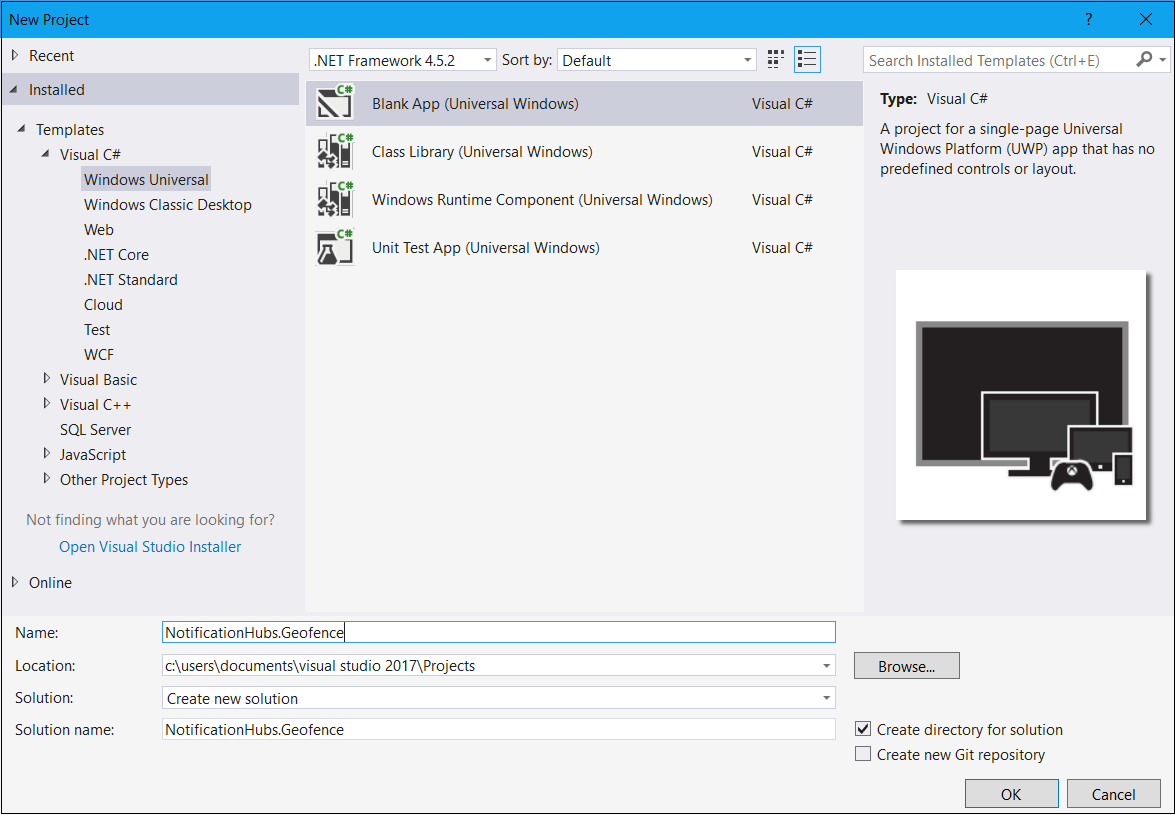Image resolution: width=1175 pixels, height=815 pixels.
Task: Select the Windows Runtime Component template icon
Action: click(334, 199)
